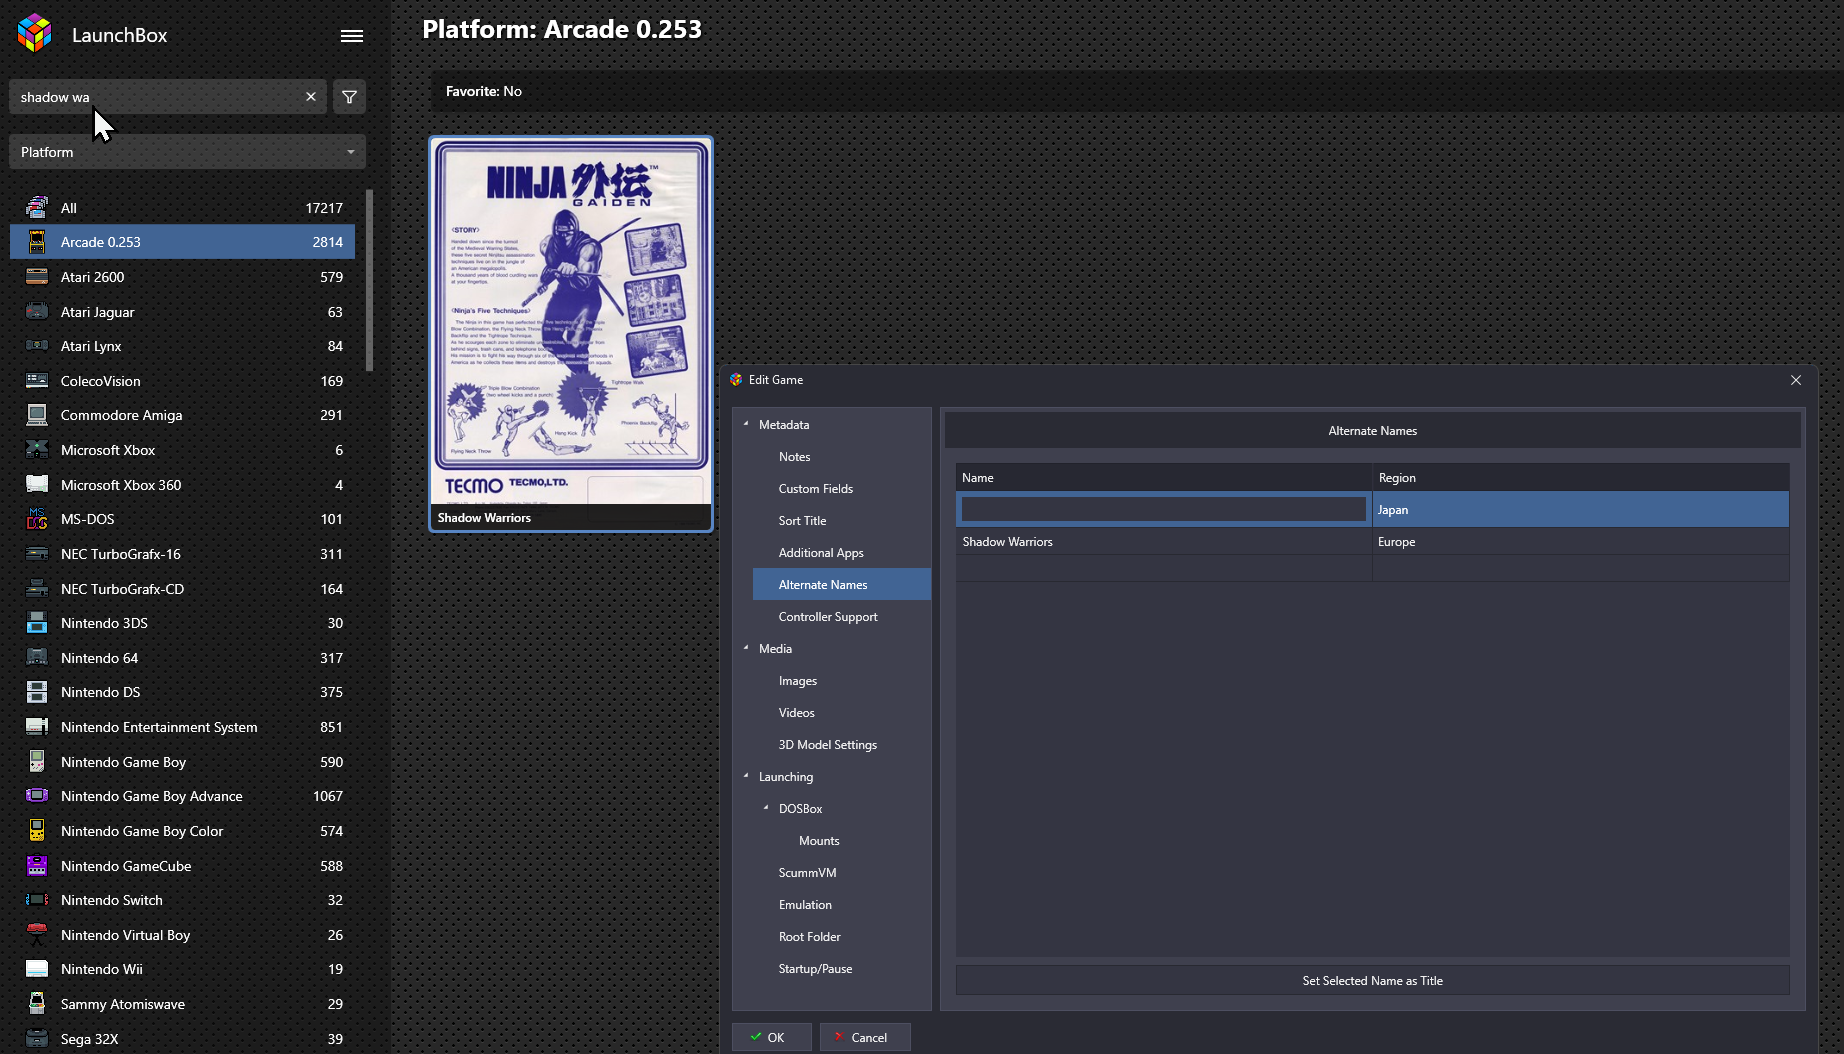Click the Atari Jaguar console icon
The height and width of the screenshot is (1054, 1844).
tap(37, 312)
